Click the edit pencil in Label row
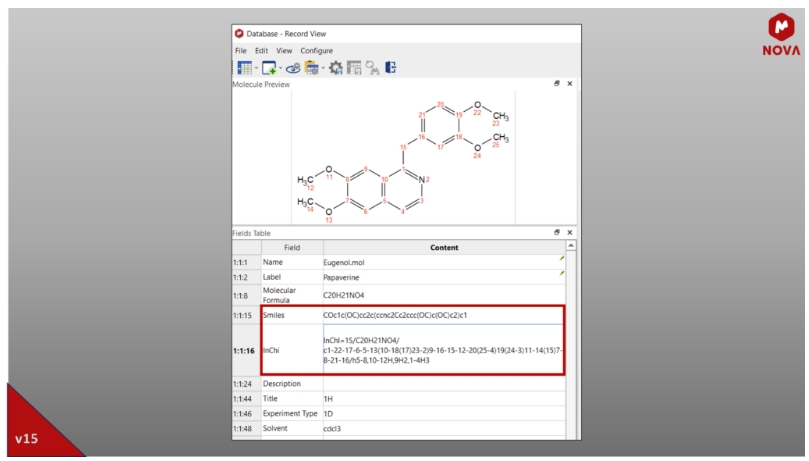The image size is (809, 461). 561,274
